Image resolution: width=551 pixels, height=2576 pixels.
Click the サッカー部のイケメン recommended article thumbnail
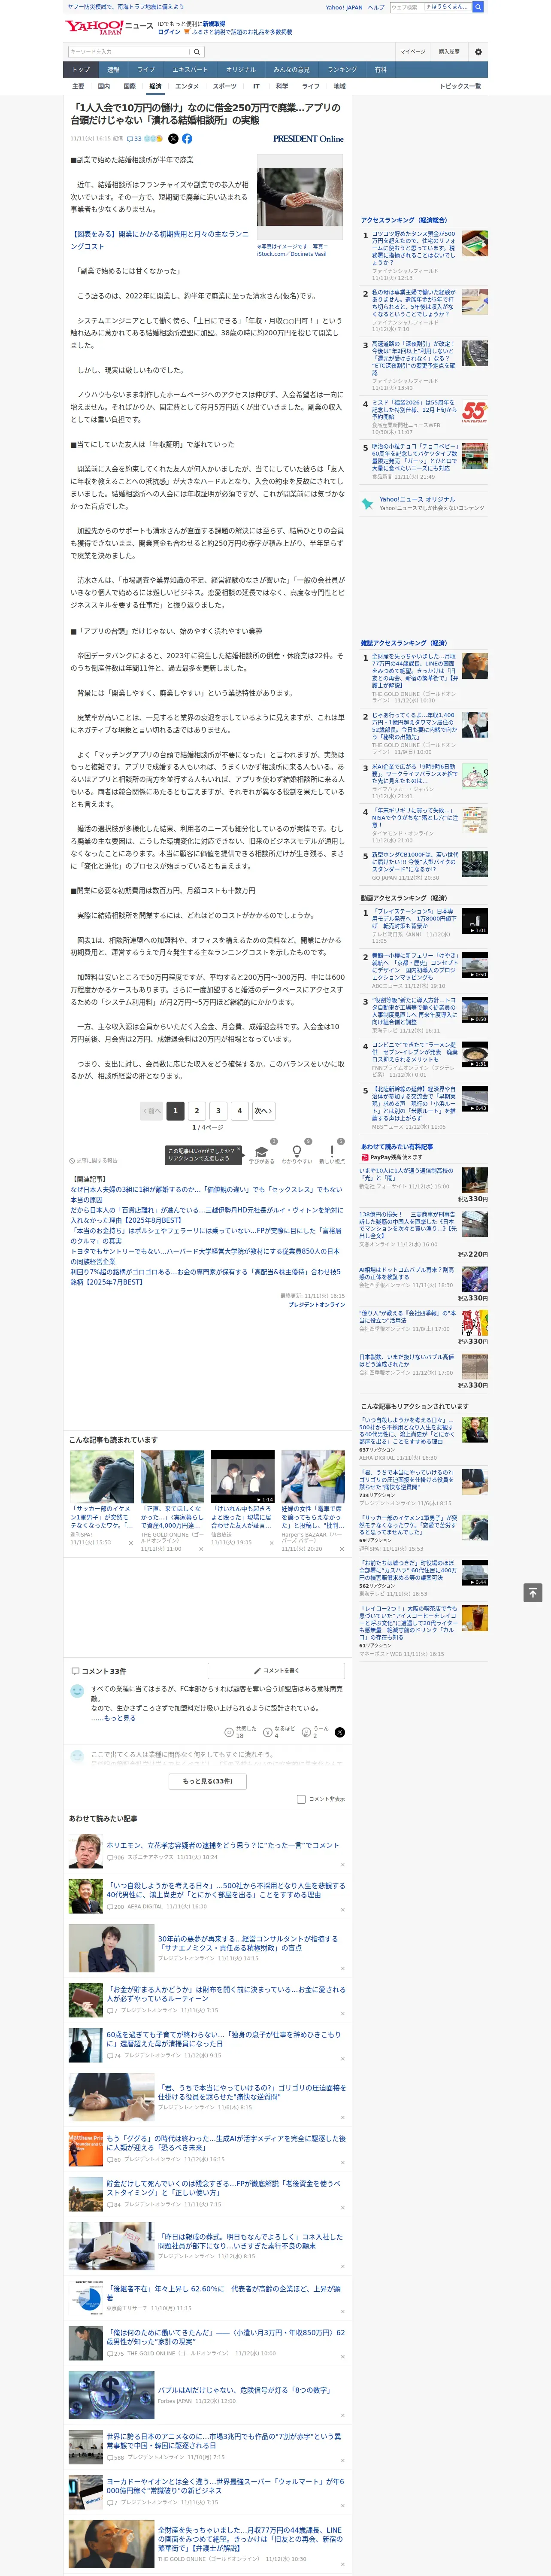(x=102, y=1476)
